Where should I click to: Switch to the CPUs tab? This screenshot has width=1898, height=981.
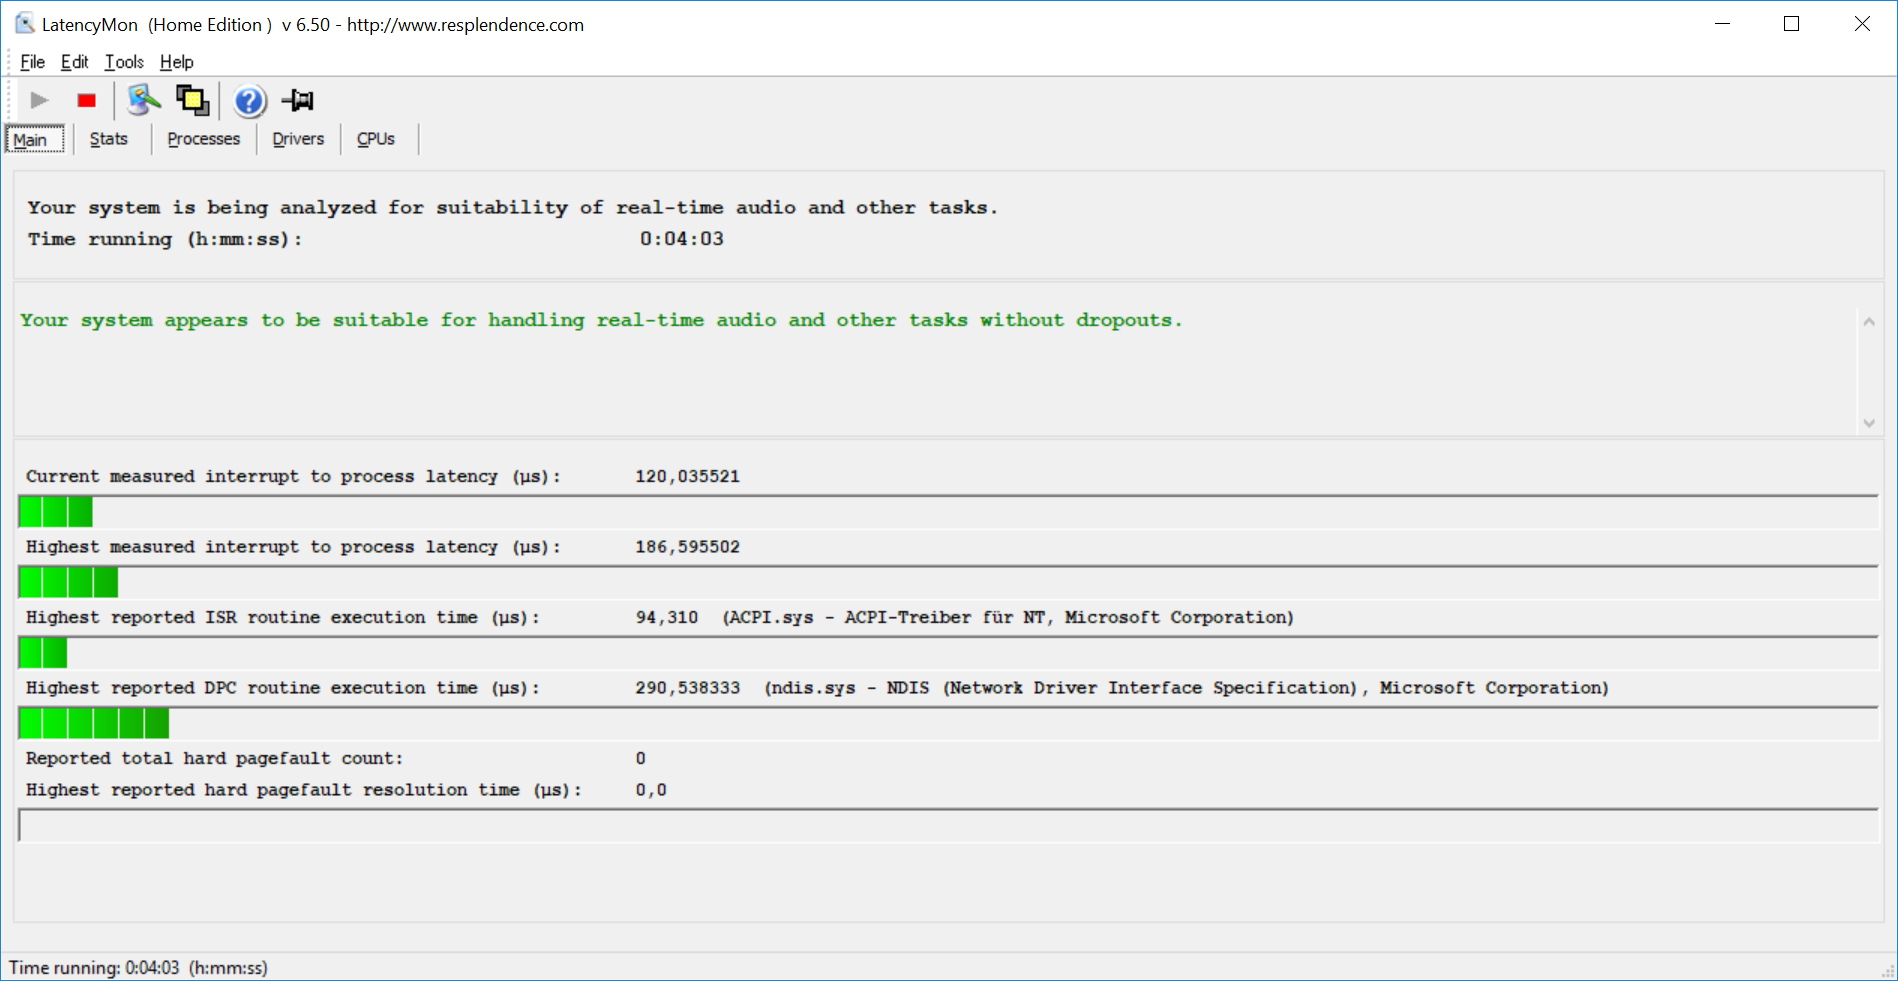pos(376,139)
